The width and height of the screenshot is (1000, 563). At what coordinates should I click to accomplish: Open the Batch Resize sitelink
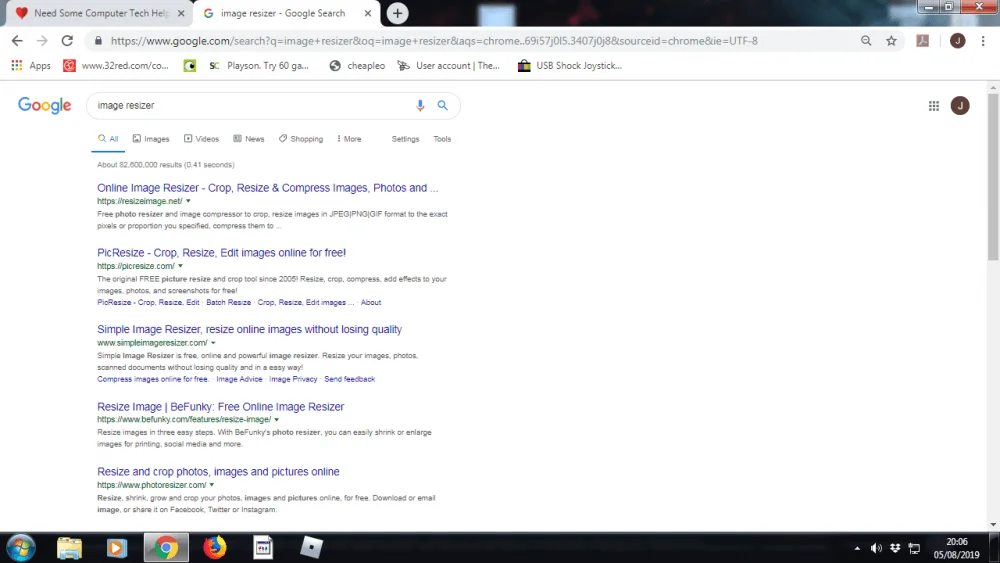coord(228,303)
